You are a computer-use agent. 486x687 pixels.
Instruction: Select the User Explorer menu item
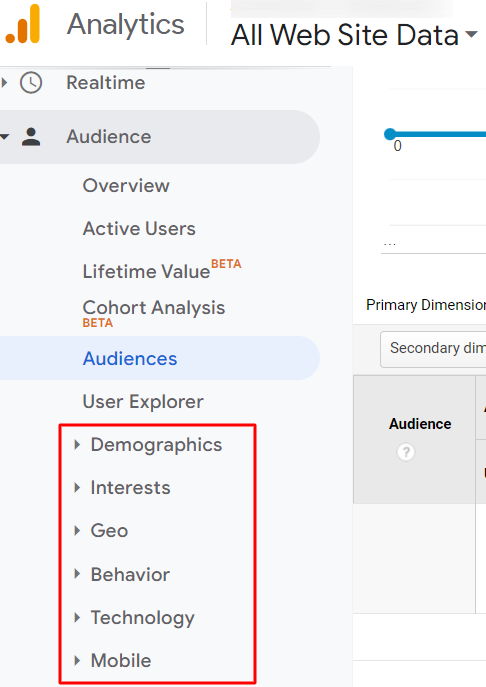tap(143, 401)
